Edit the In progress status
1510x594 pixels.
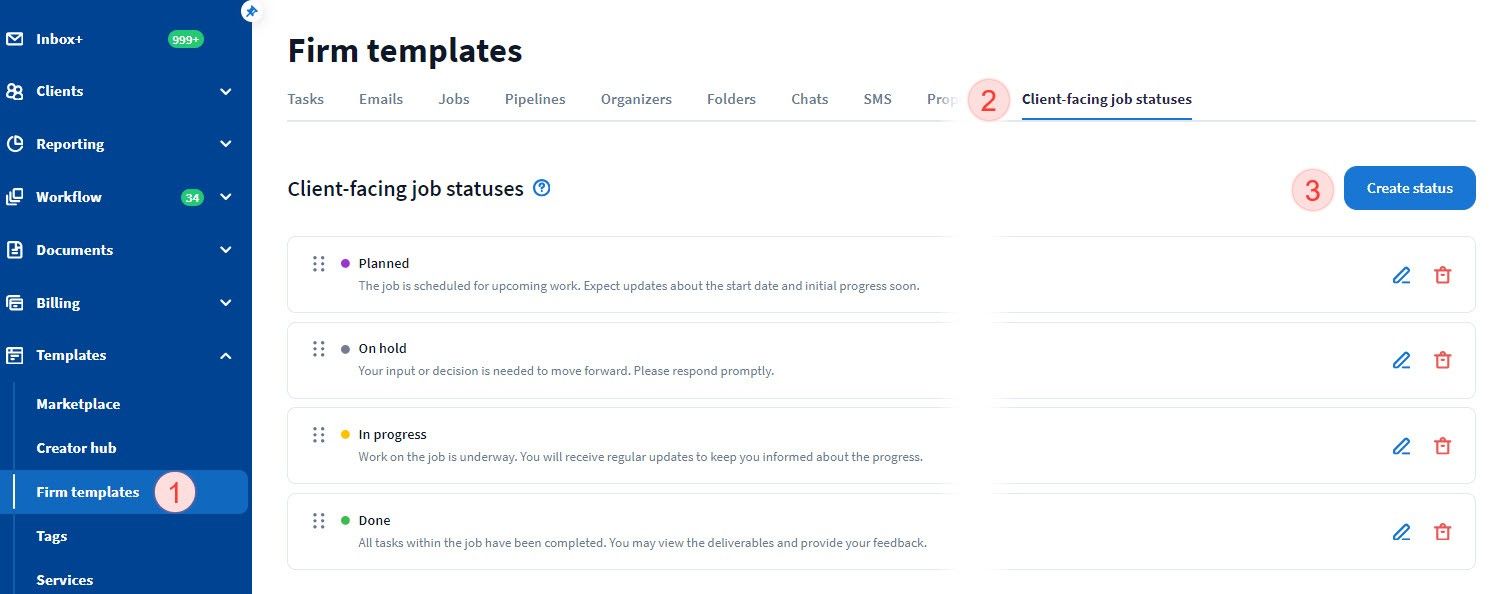click(x=1401, y=446)
